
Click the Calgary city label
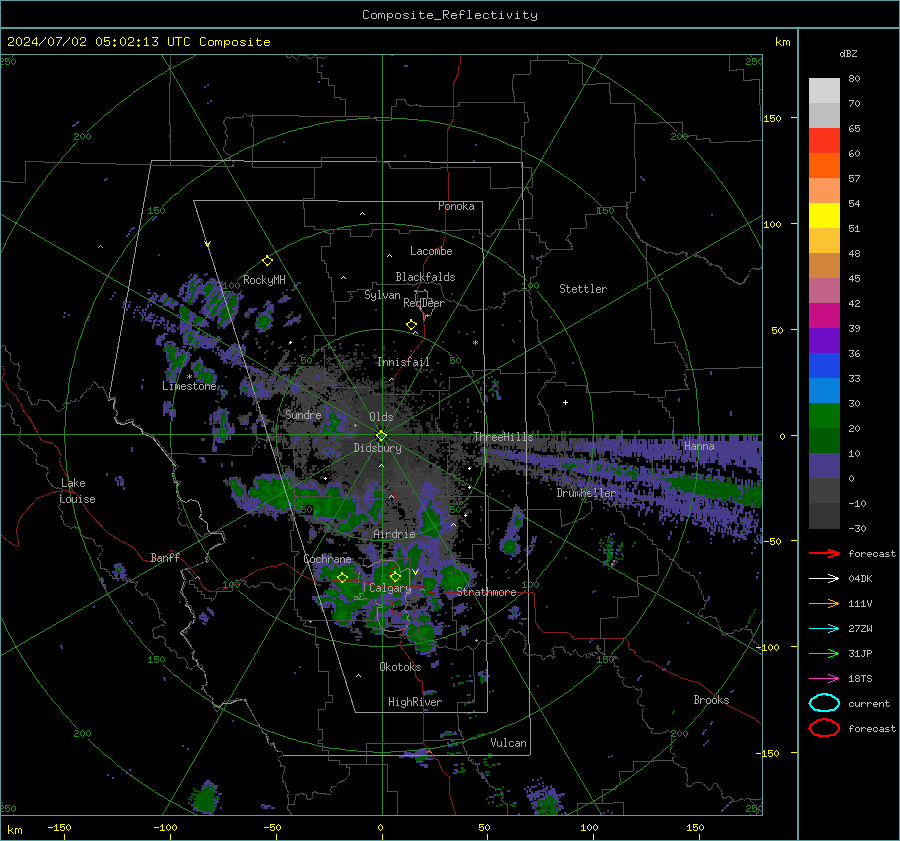390,588
